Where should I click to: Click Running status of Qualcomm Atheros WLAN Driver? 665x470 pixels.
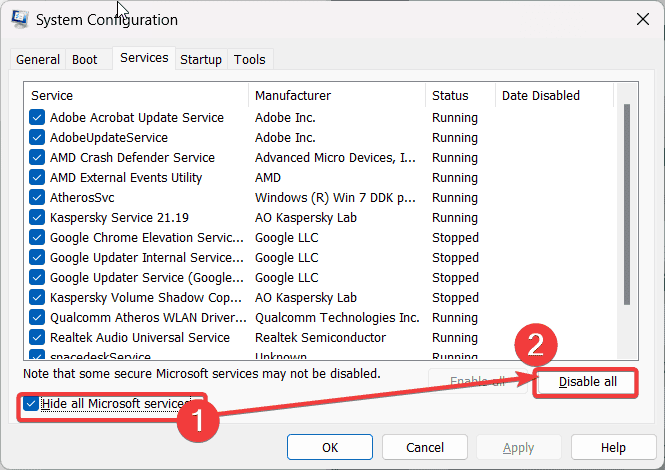[x=455, y=317]
